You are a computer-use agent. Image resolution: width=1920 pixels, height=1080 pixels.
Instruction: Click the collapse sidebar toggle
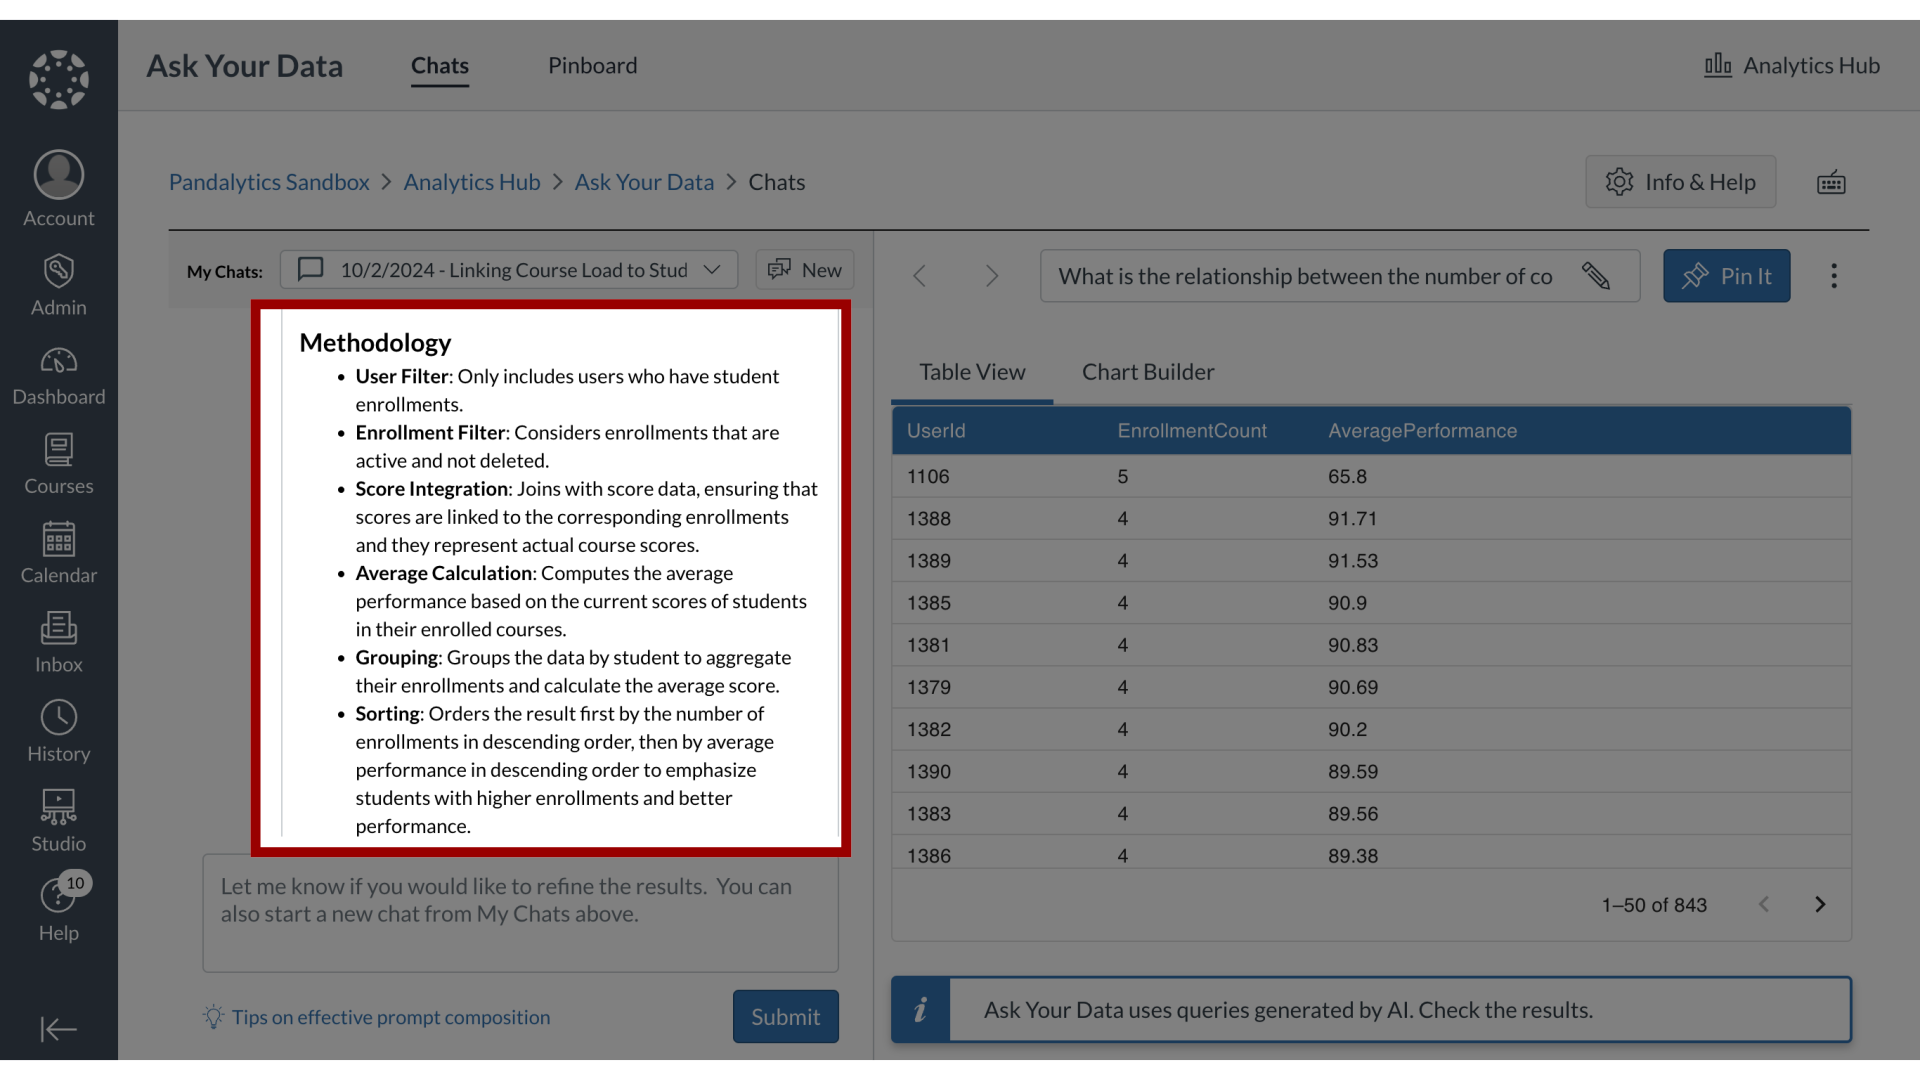[x=58, y=1030]
